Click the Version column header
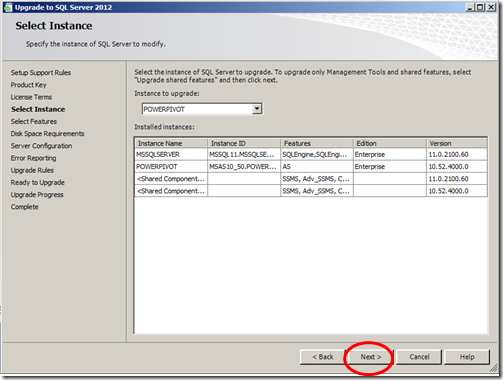 click(457, 143)
